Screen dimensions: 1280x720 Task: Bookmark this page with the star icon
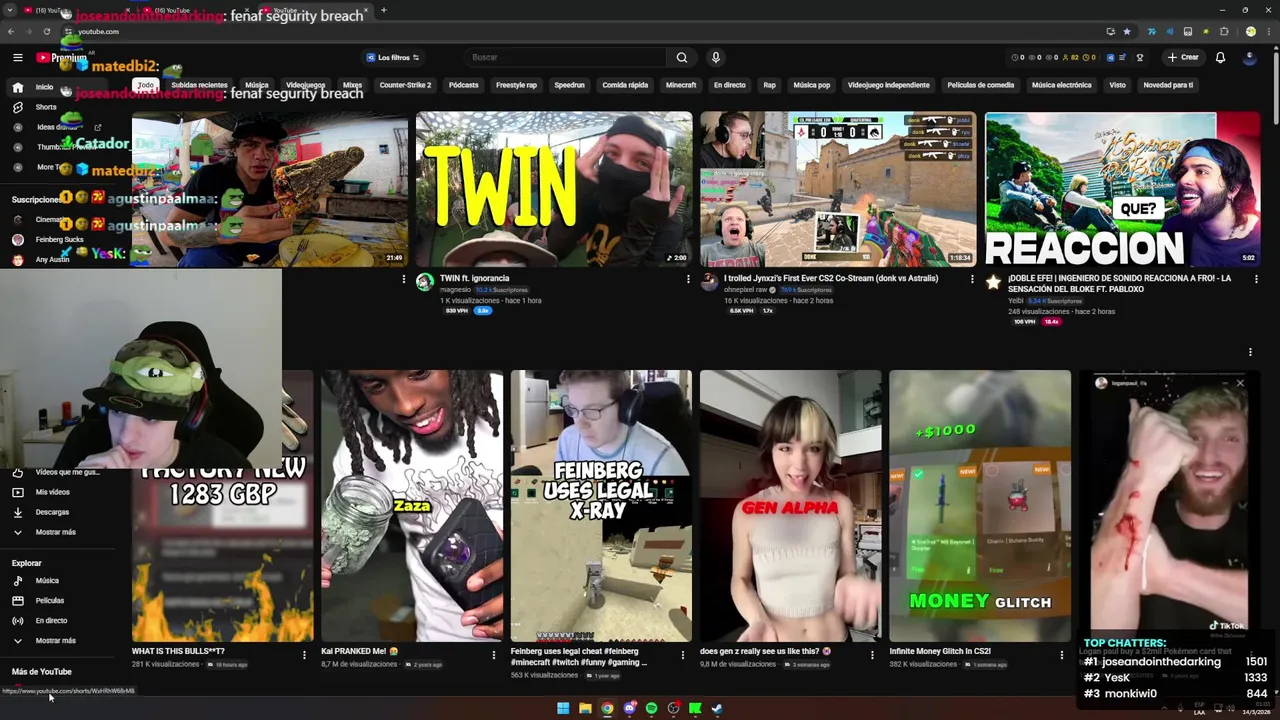tap(1127, 31)
